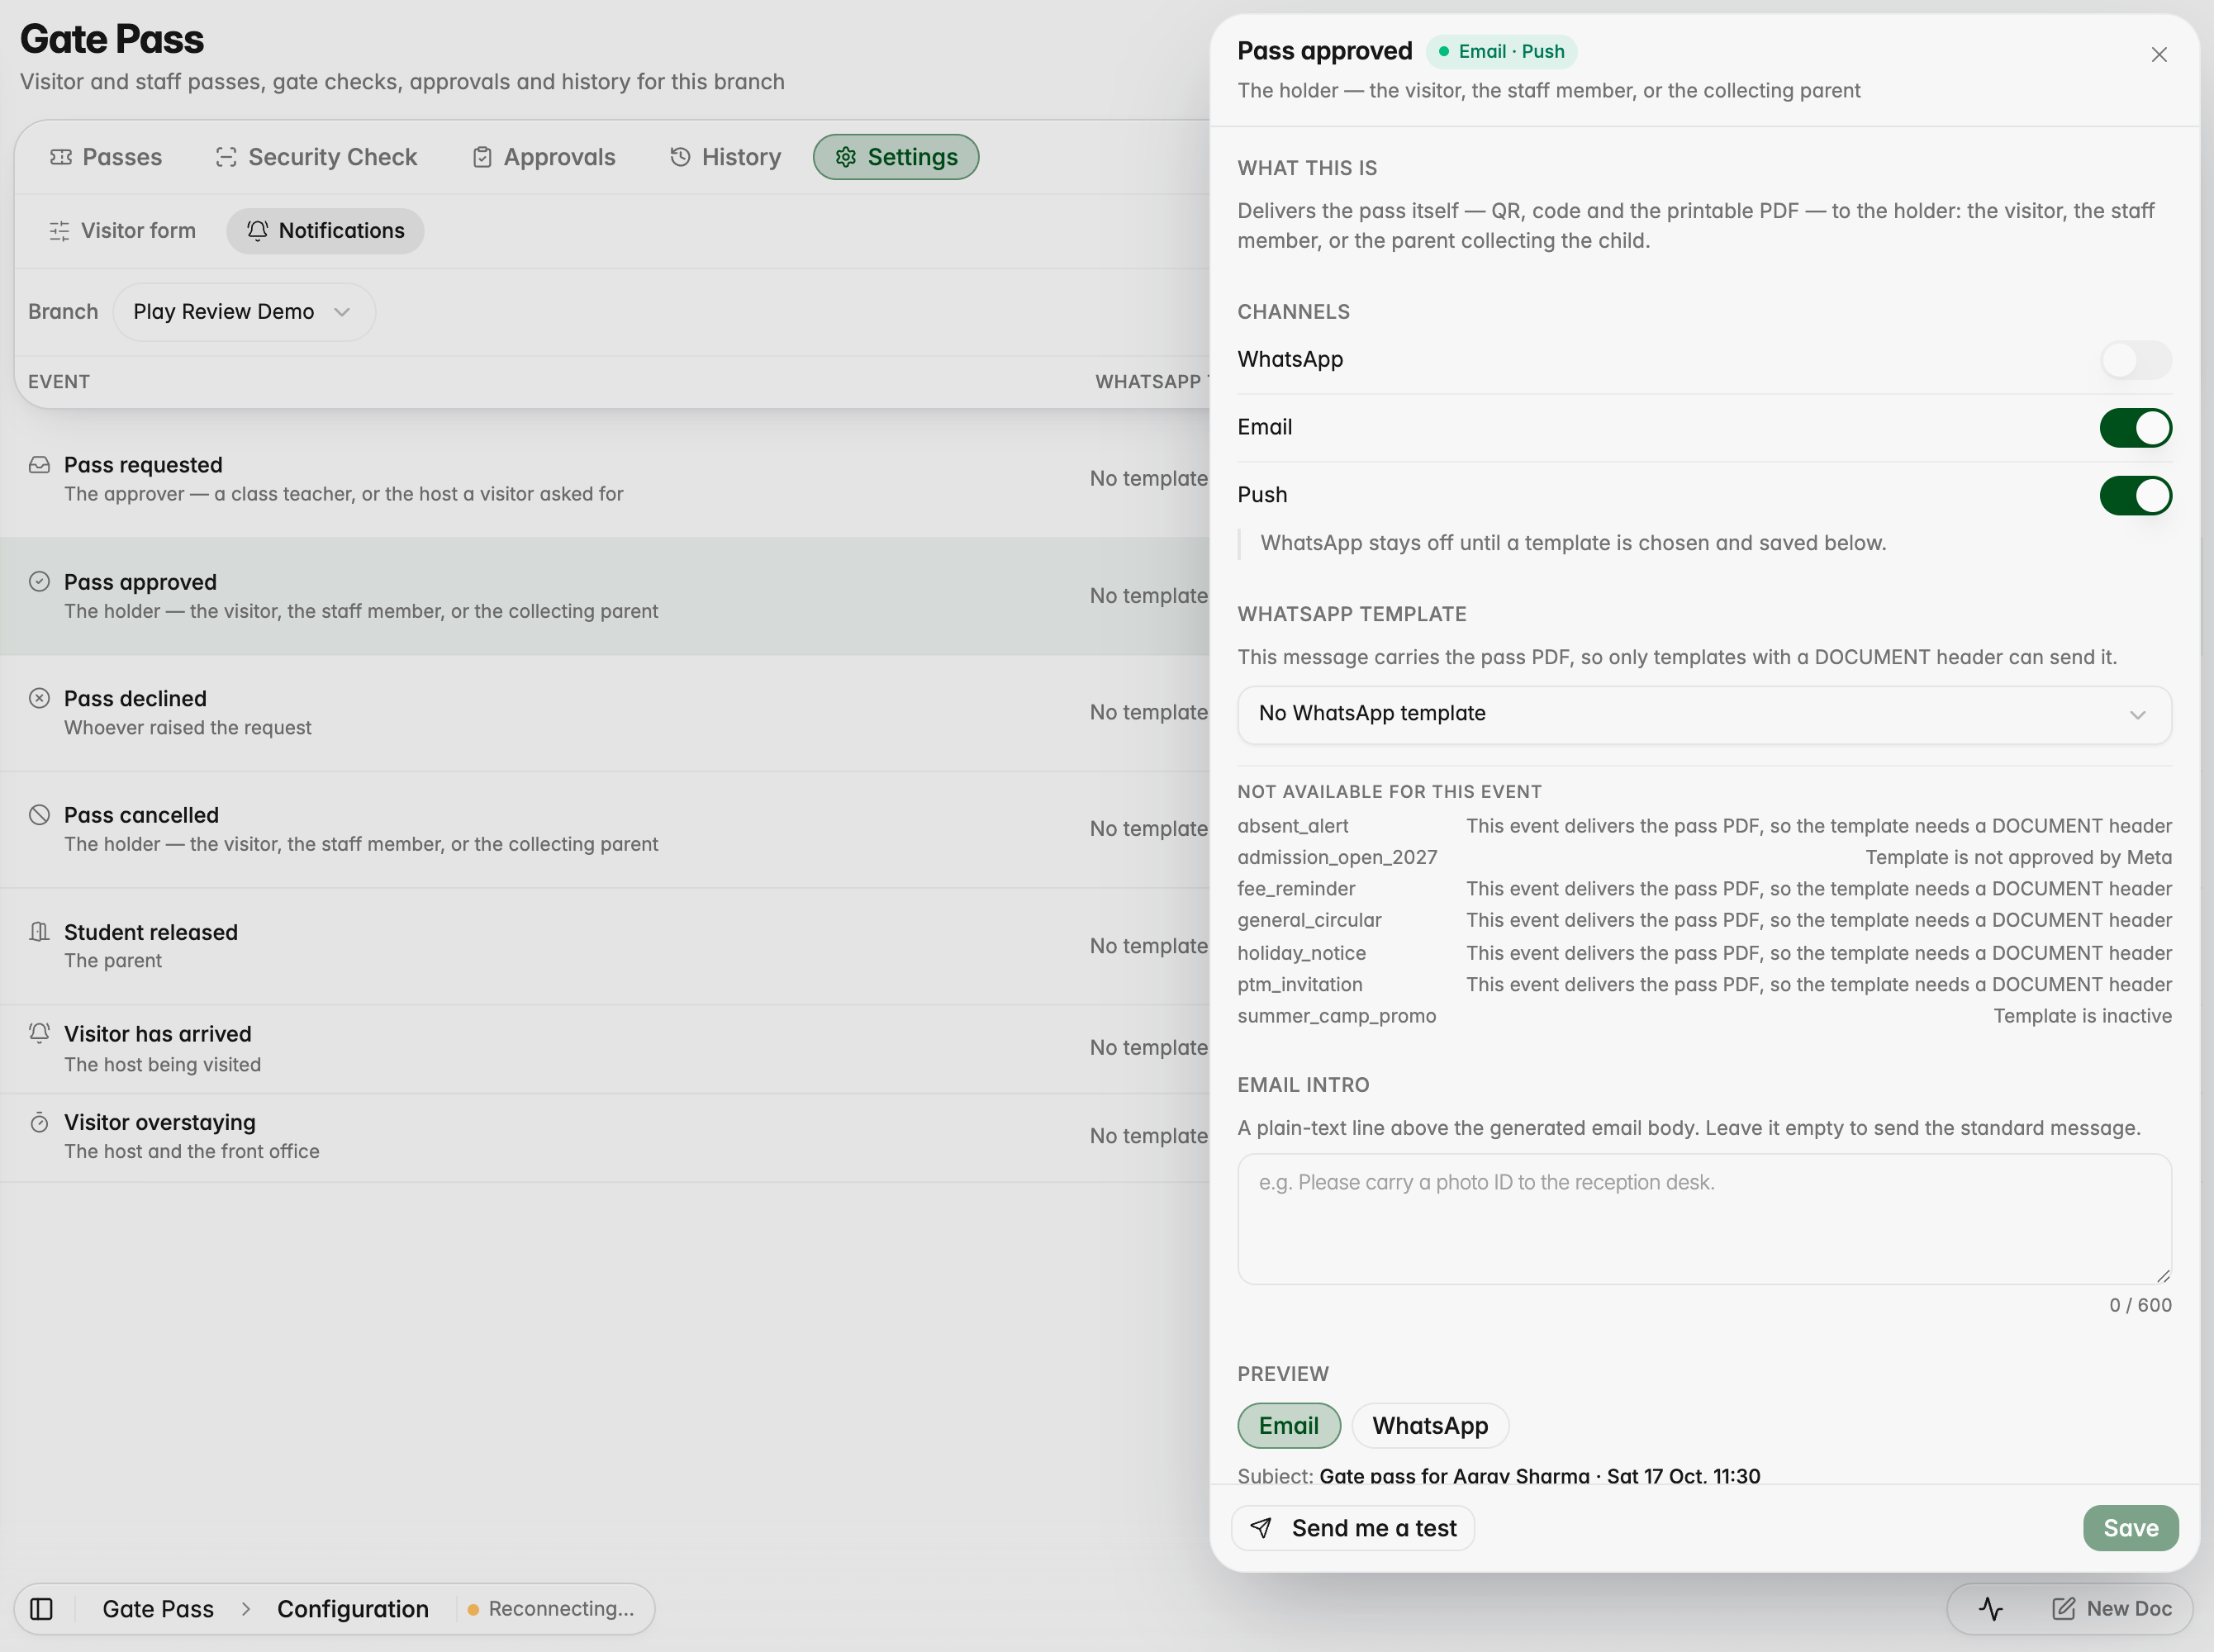This screenshot has height=1652, width=2214.
Task: Click the admission_open_2027 template name
Action: 1337,857
